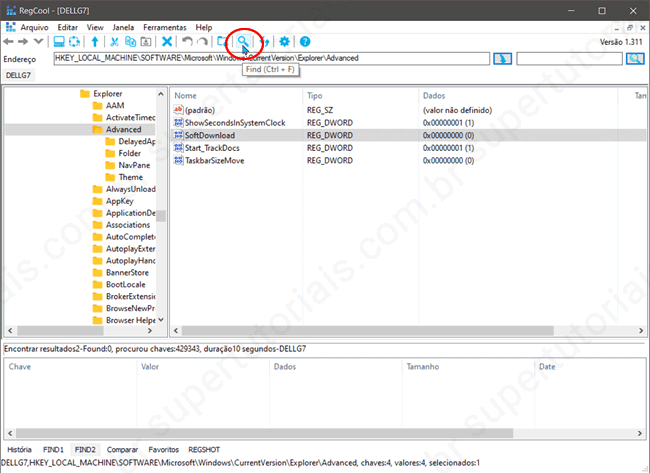Viewport: 650px width, 473px height.
Task: Switch to the REGSHOT tab
Action: (204, 450)
